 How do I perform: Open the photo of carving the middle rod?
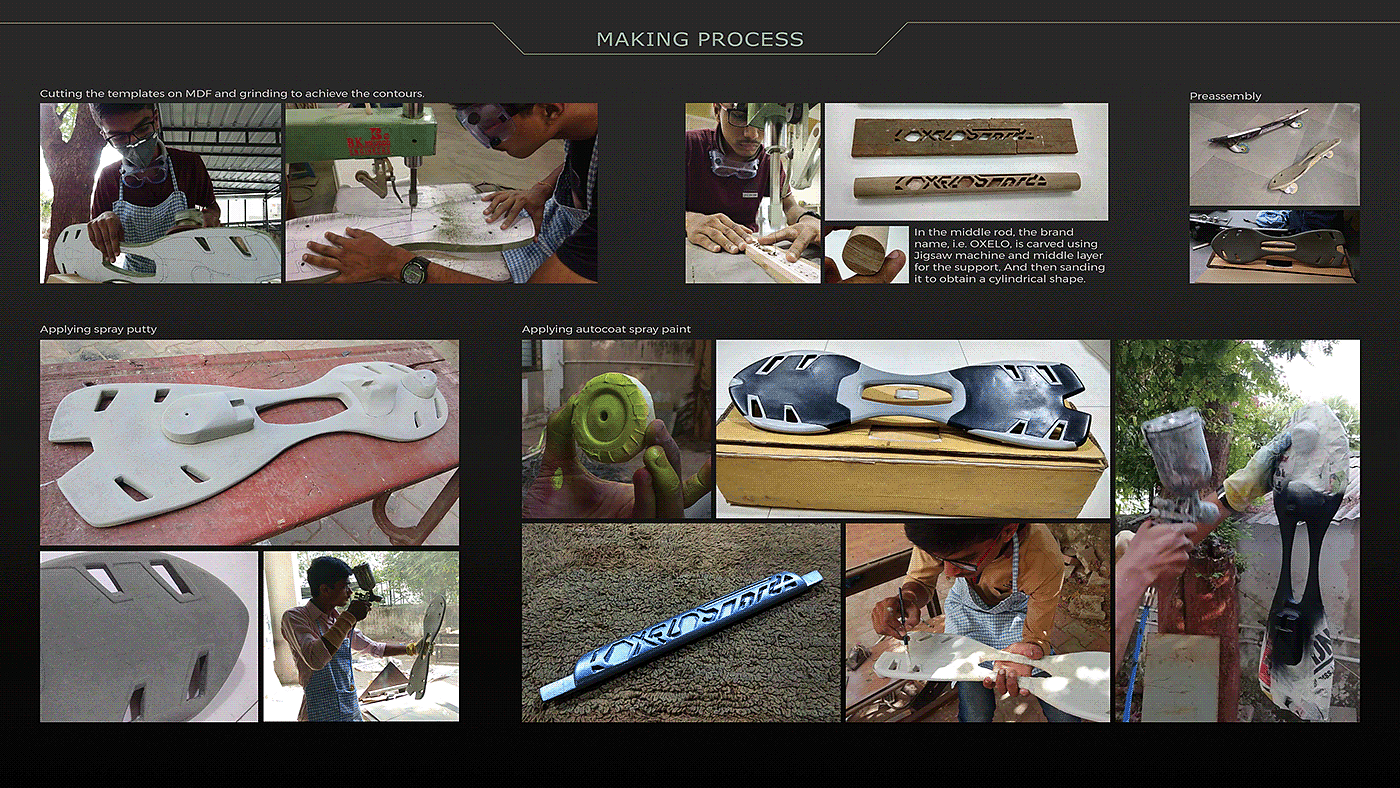pyautogui.click(x=753, y=193)
